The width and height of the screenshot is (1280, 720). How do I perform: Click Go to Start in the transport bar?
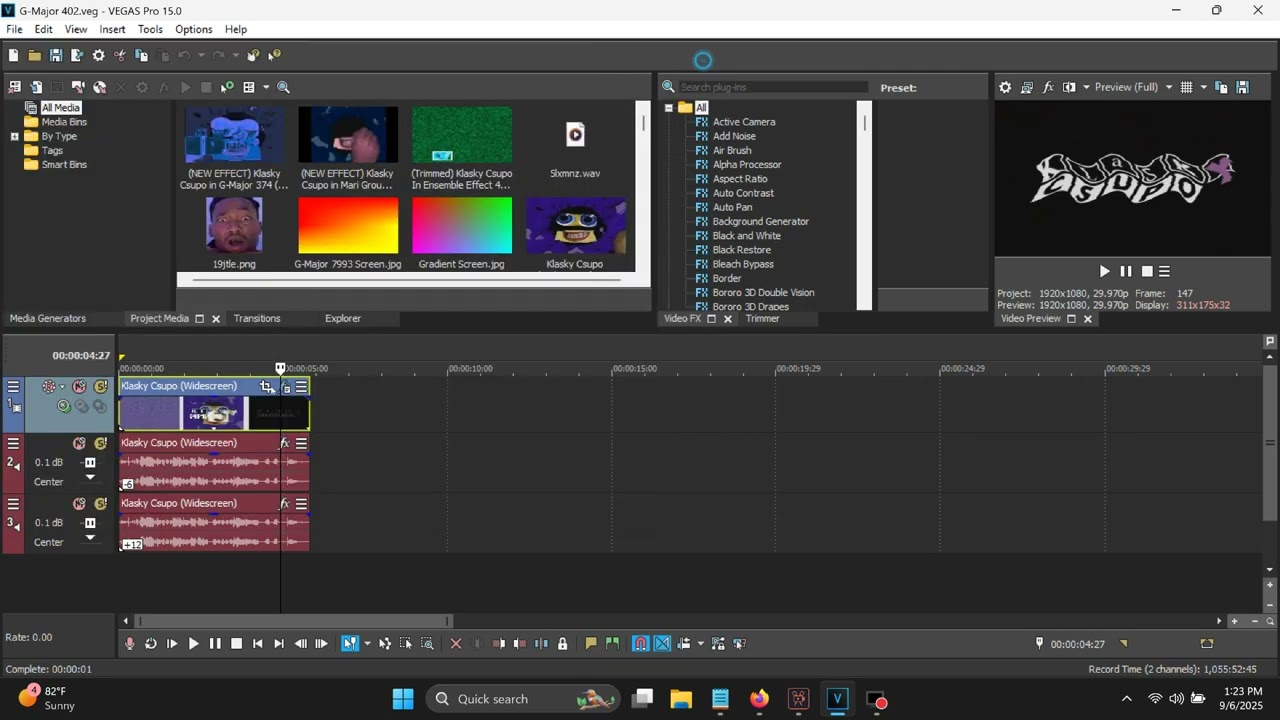pos(257,644)
